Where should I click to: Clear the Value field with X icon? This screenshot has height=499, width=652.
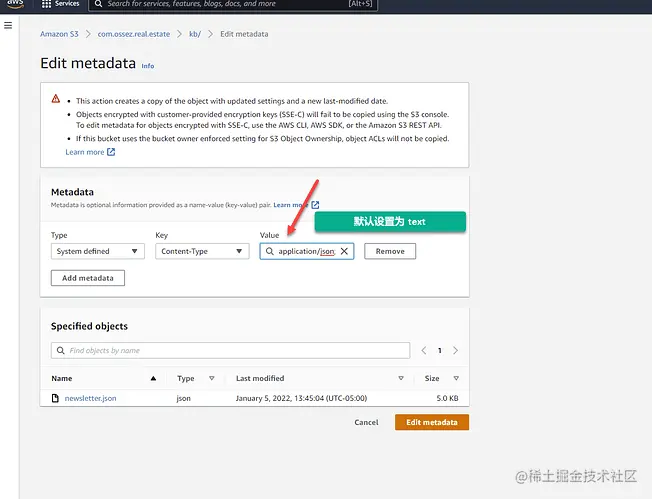pos(344,251)
